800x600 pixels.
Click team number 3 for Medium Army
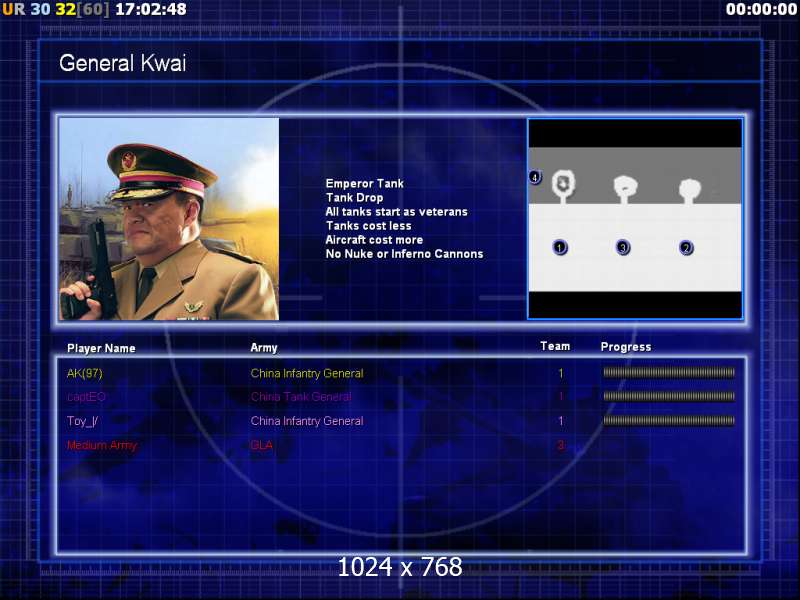tap(561, 445)
